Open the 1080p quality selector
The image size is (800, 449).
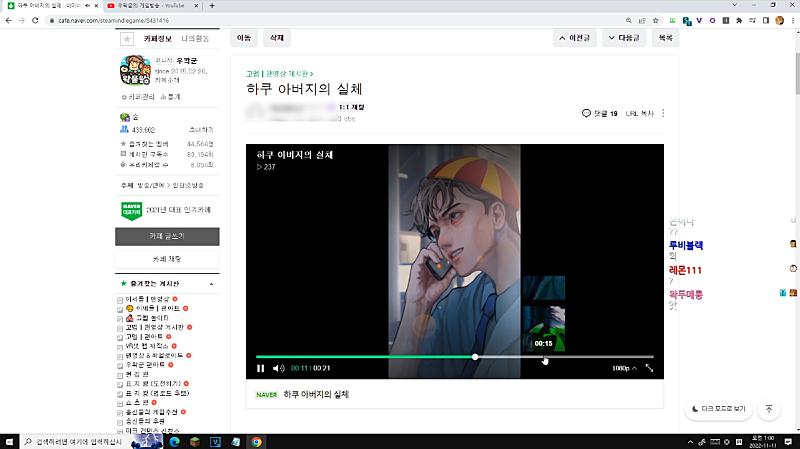tap(624, 368)
